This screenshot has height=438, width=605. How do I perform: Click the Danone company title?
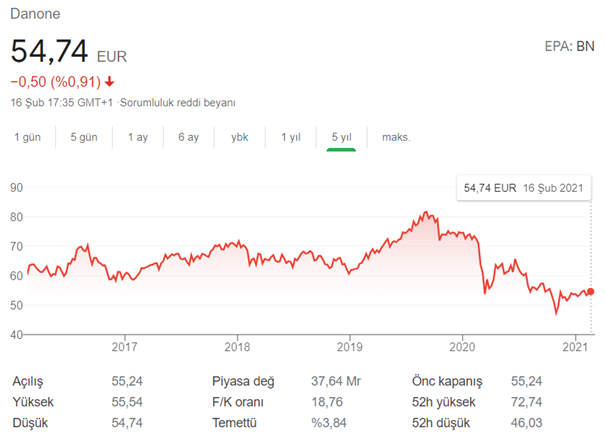(35, 16)
